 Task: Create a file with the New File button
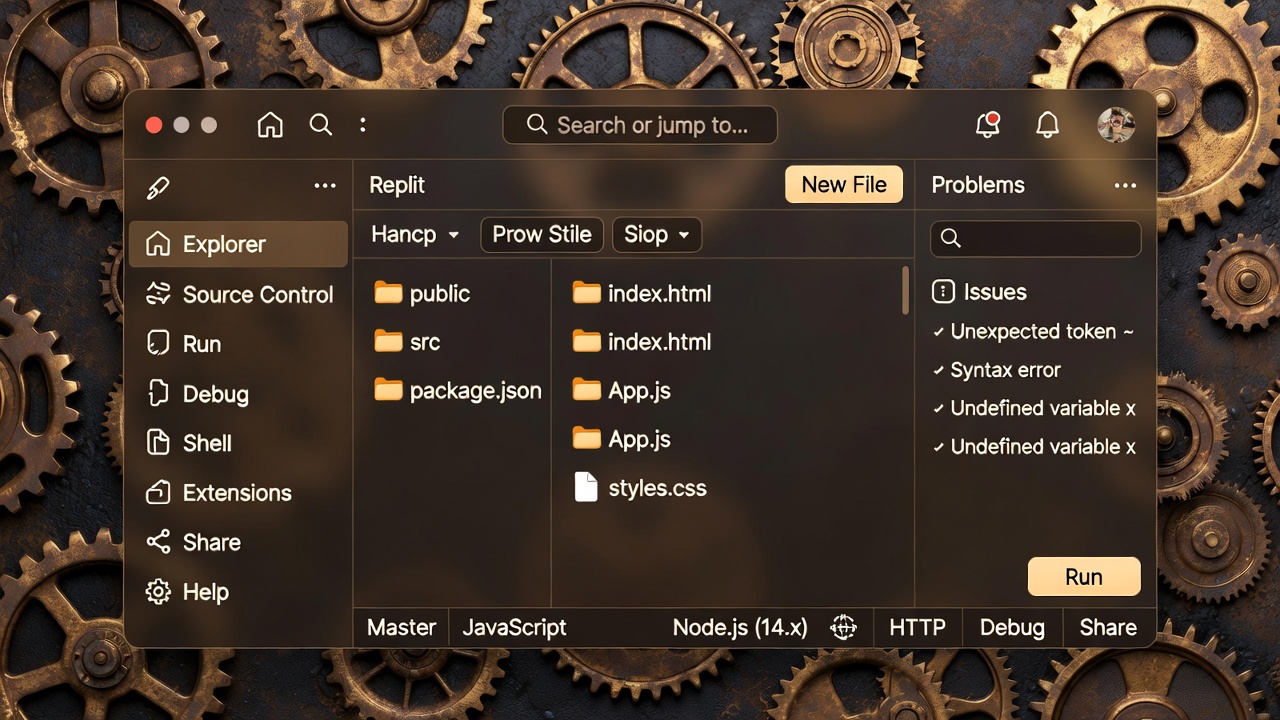(x=843, y=184)
